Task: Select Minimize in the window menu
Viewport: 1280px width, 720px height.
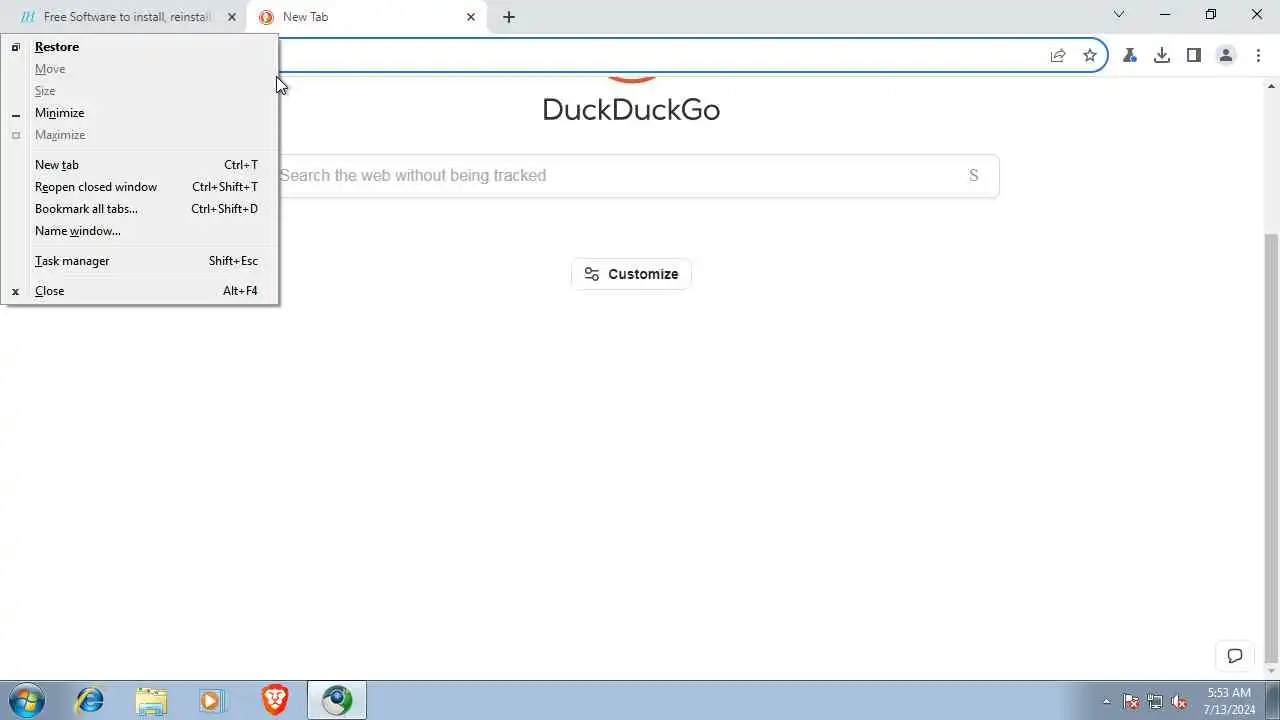Action: [140, 113]
